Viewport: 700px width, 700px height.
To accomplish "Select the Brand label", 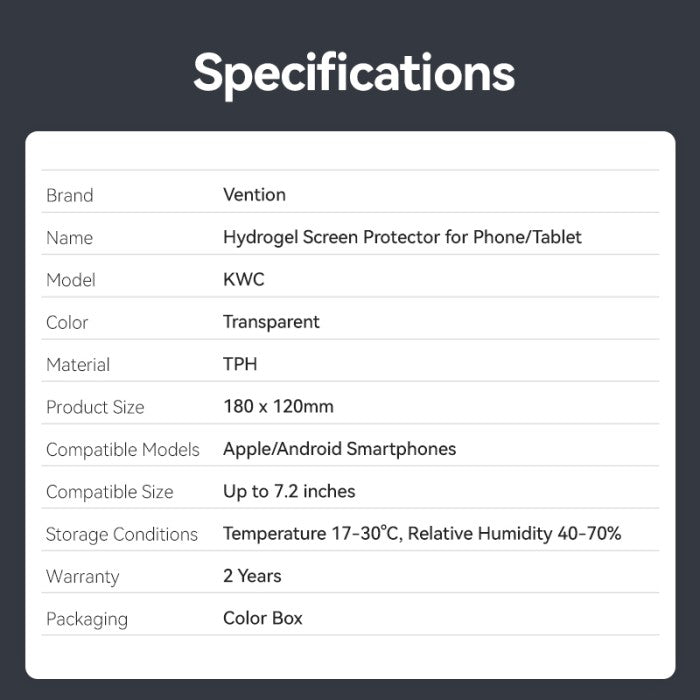I will coord(70,196).
